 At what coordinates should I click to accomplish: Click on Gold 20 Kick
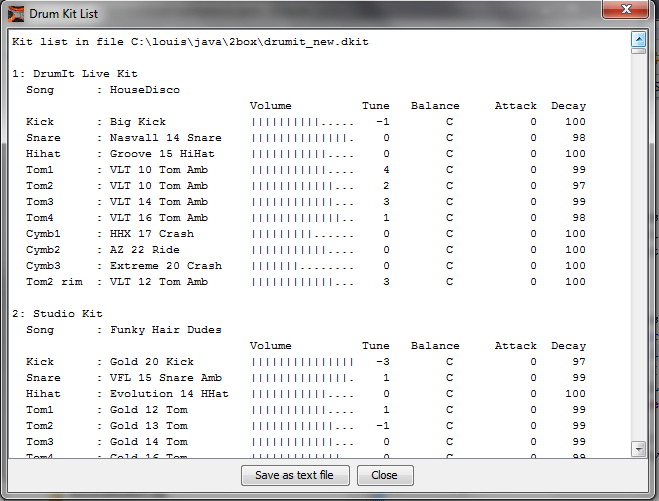[152, 362]
